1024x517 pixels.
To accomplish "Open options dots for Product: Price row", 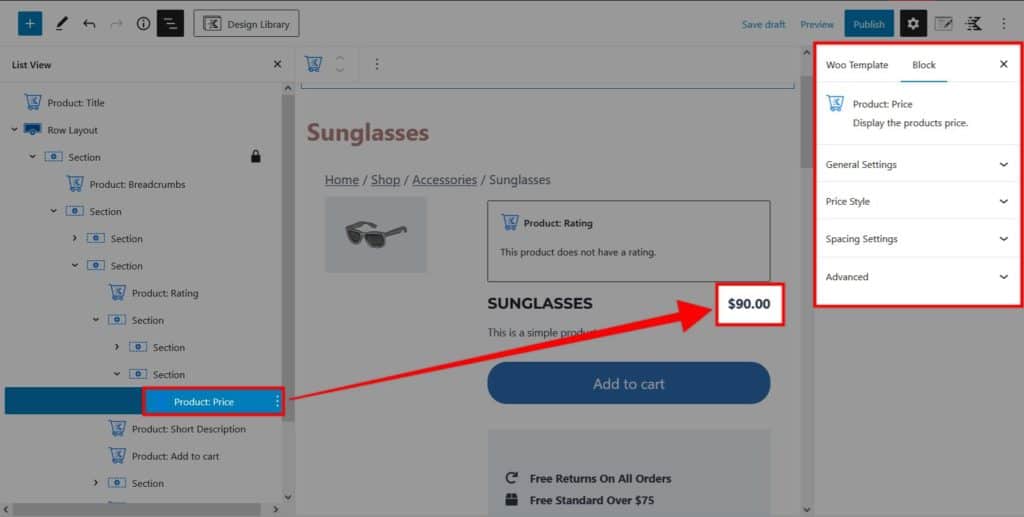I will click(278, 401).
